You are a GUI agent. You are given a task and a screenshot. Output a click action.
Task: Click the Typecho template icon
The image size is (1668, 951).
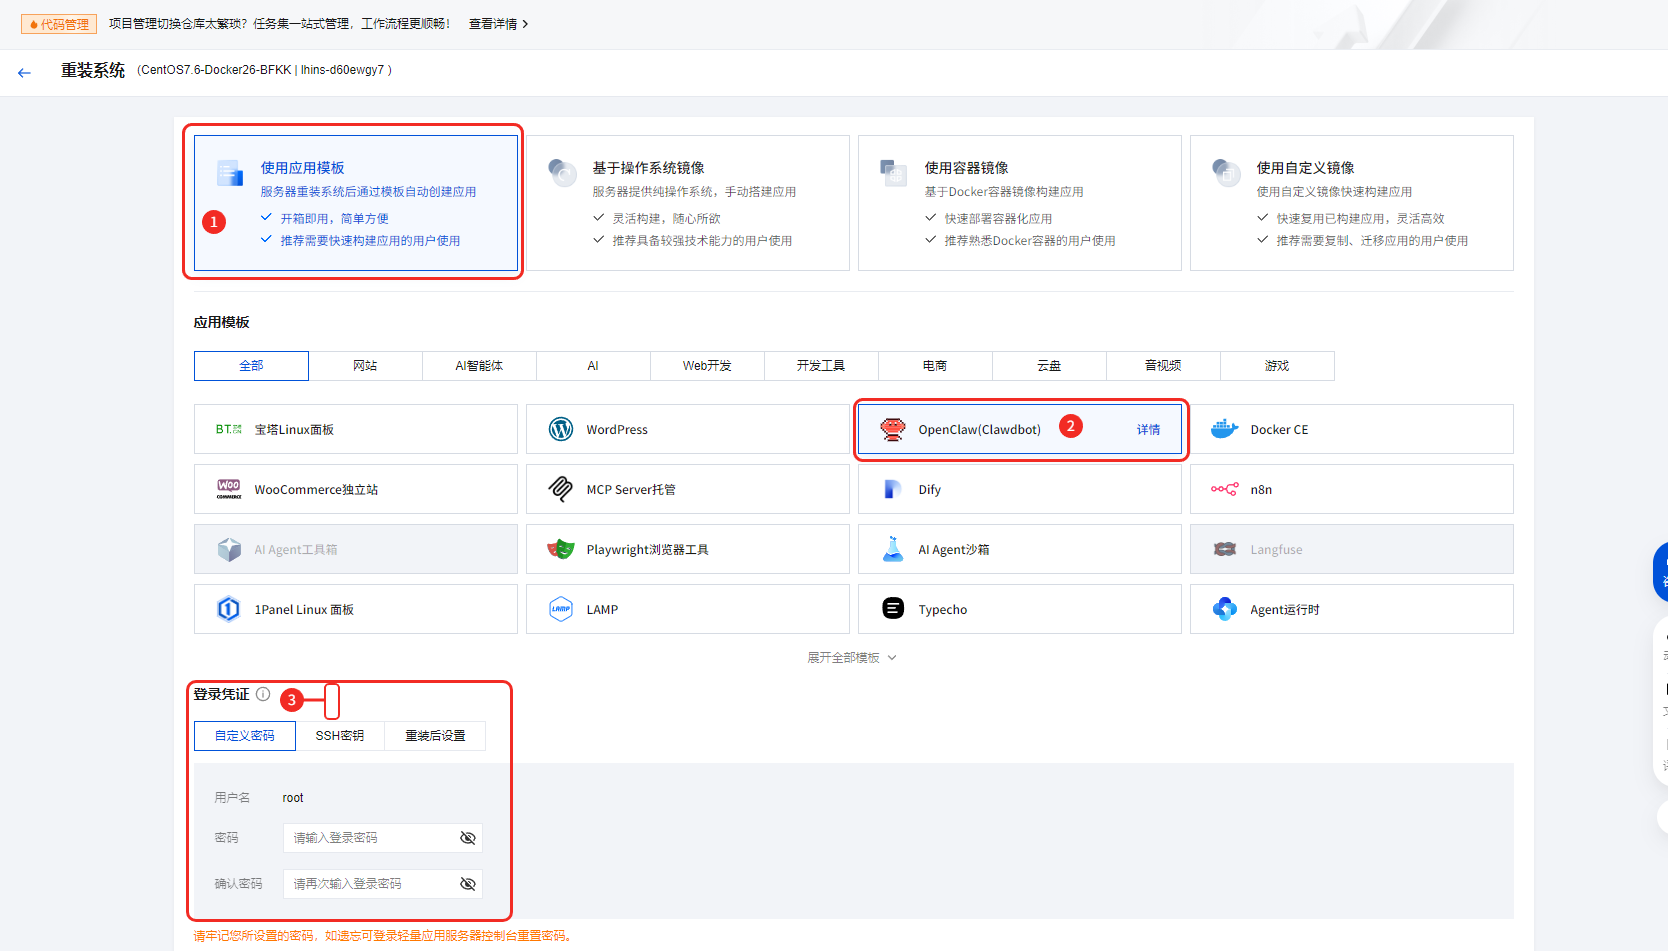893,609
